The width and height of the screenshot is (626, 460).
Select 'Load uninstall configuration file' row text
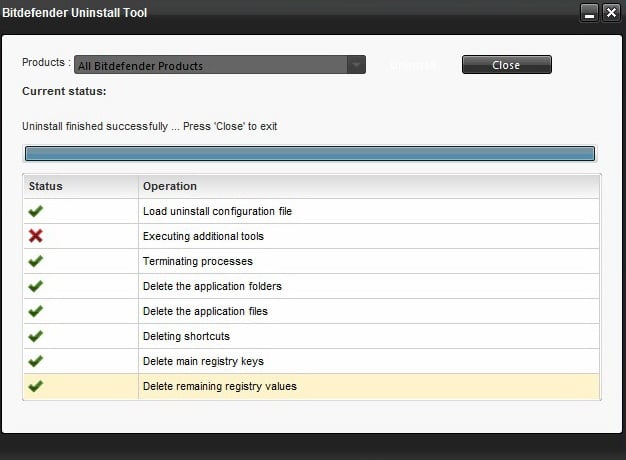click(218, 211)
